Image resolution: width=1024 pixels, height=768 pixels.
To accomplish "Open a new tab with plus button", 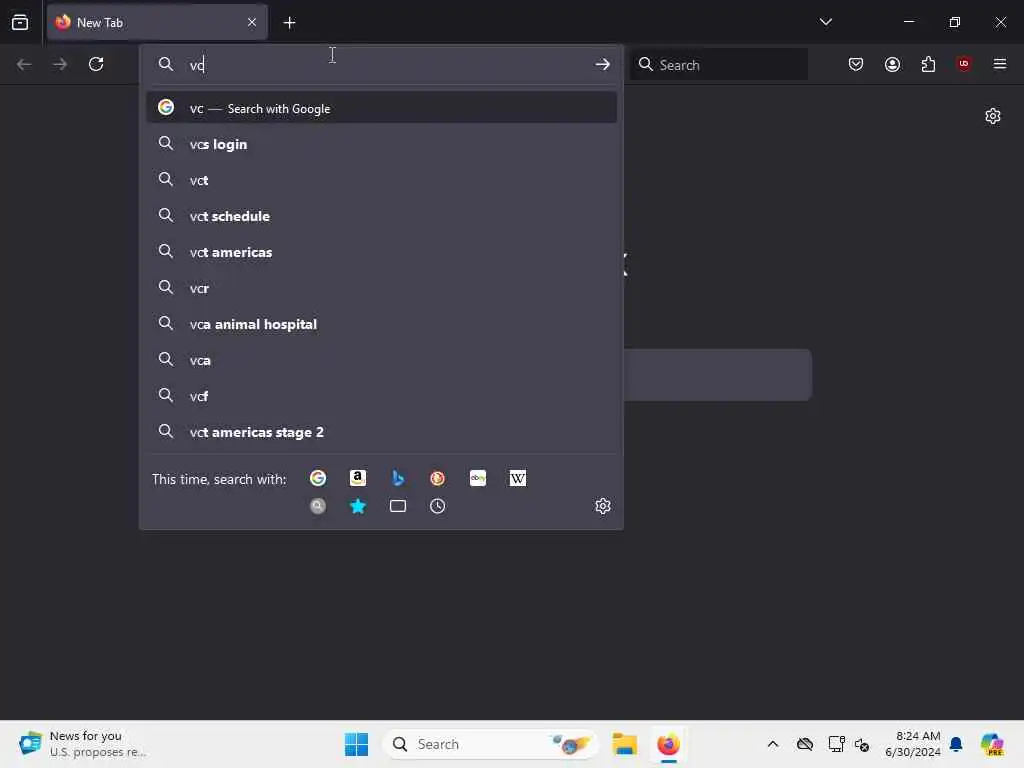I will [289, 23].
